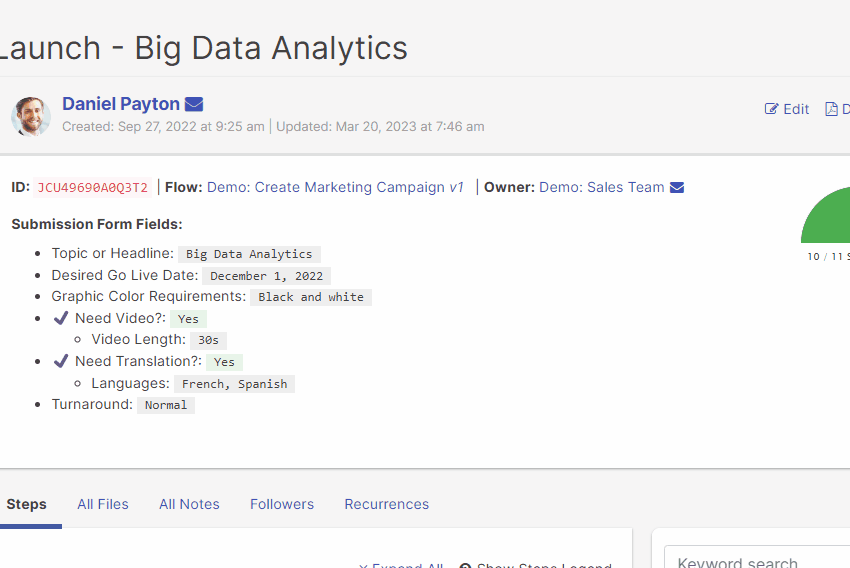850x568 pixels.
Task: Click the checkmark icon beside Need Video
Action: [x=61, y=318]
